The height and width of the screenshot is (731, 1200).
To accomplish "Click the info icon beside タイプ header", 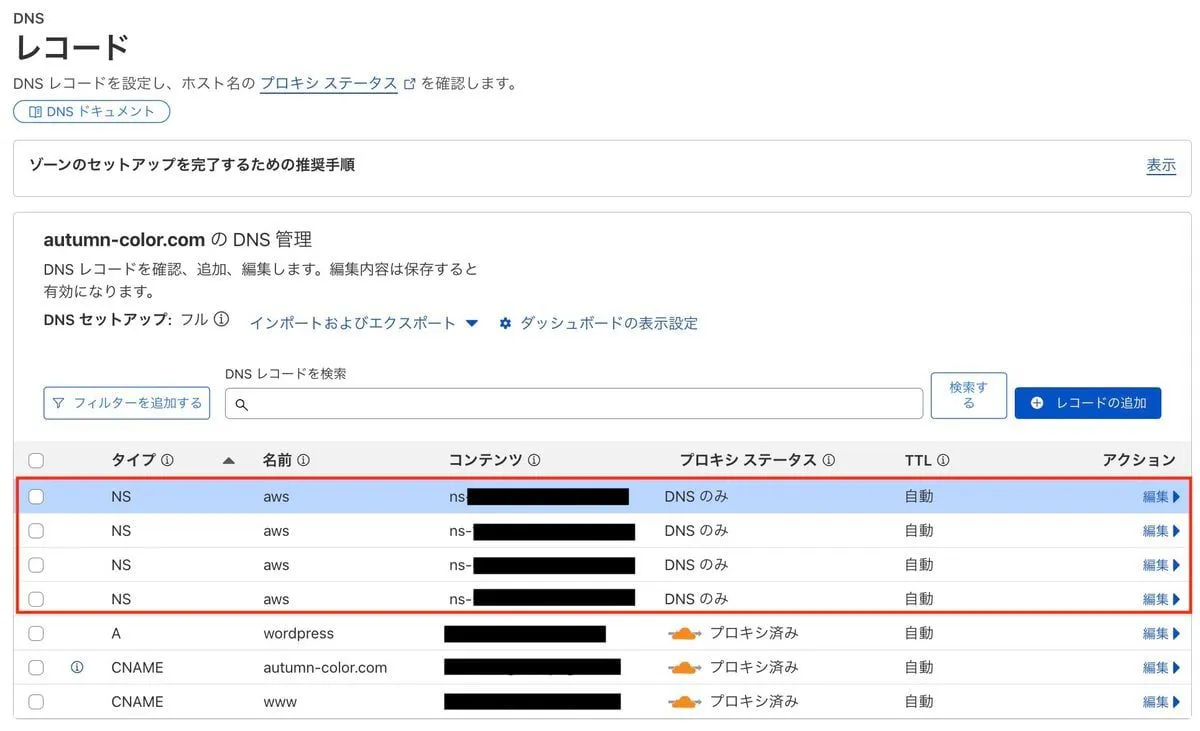I will point(167,460).
